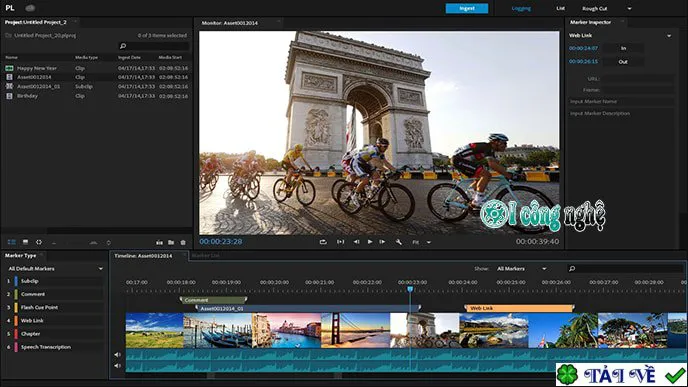Image resolution: width=688 pixels, height=387 pixels.
Task: Click the zoom-out icon next to the Project panel thumbnail slider
Action: coord(54,243)
